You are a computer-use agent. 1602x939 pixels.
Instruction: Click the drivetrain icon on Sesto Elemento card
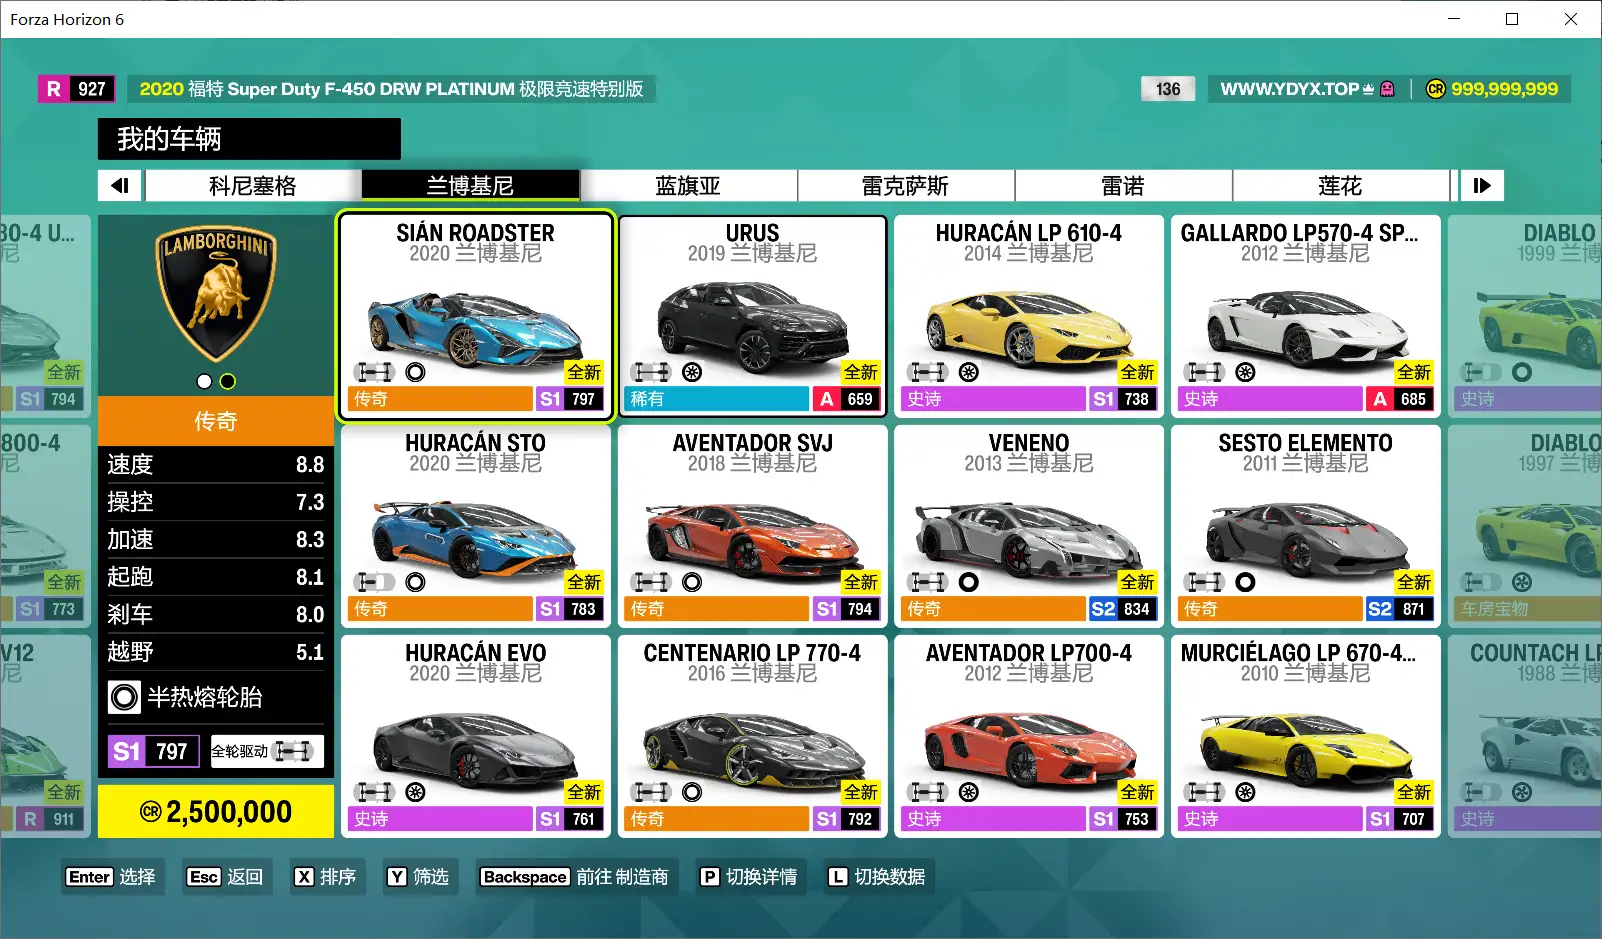pyautogui.click(x=1204, y=582)
